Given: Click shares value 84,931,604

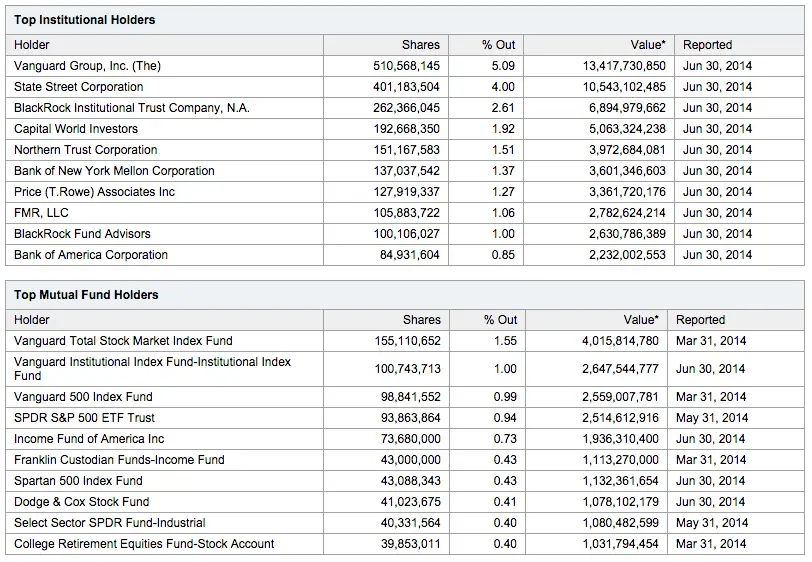Looking at the screenshot, I should (x=410, y=255).
